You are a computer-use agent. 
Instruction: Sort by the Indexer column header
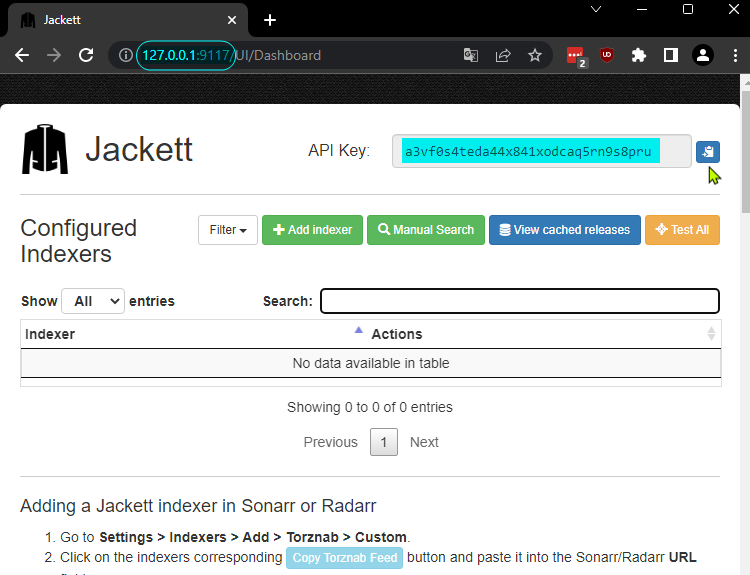[194, 334]
